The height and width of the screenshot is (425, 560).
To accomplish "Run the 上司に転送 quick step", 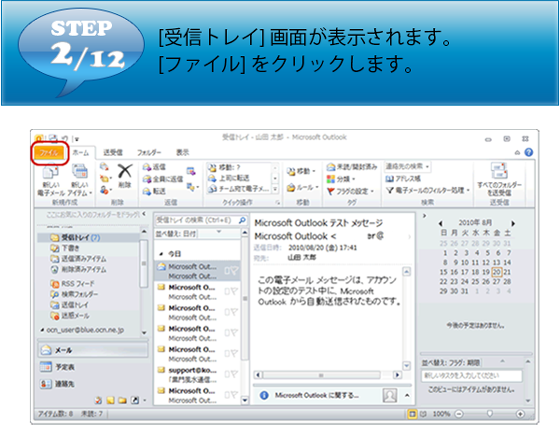I will [229, 178].
